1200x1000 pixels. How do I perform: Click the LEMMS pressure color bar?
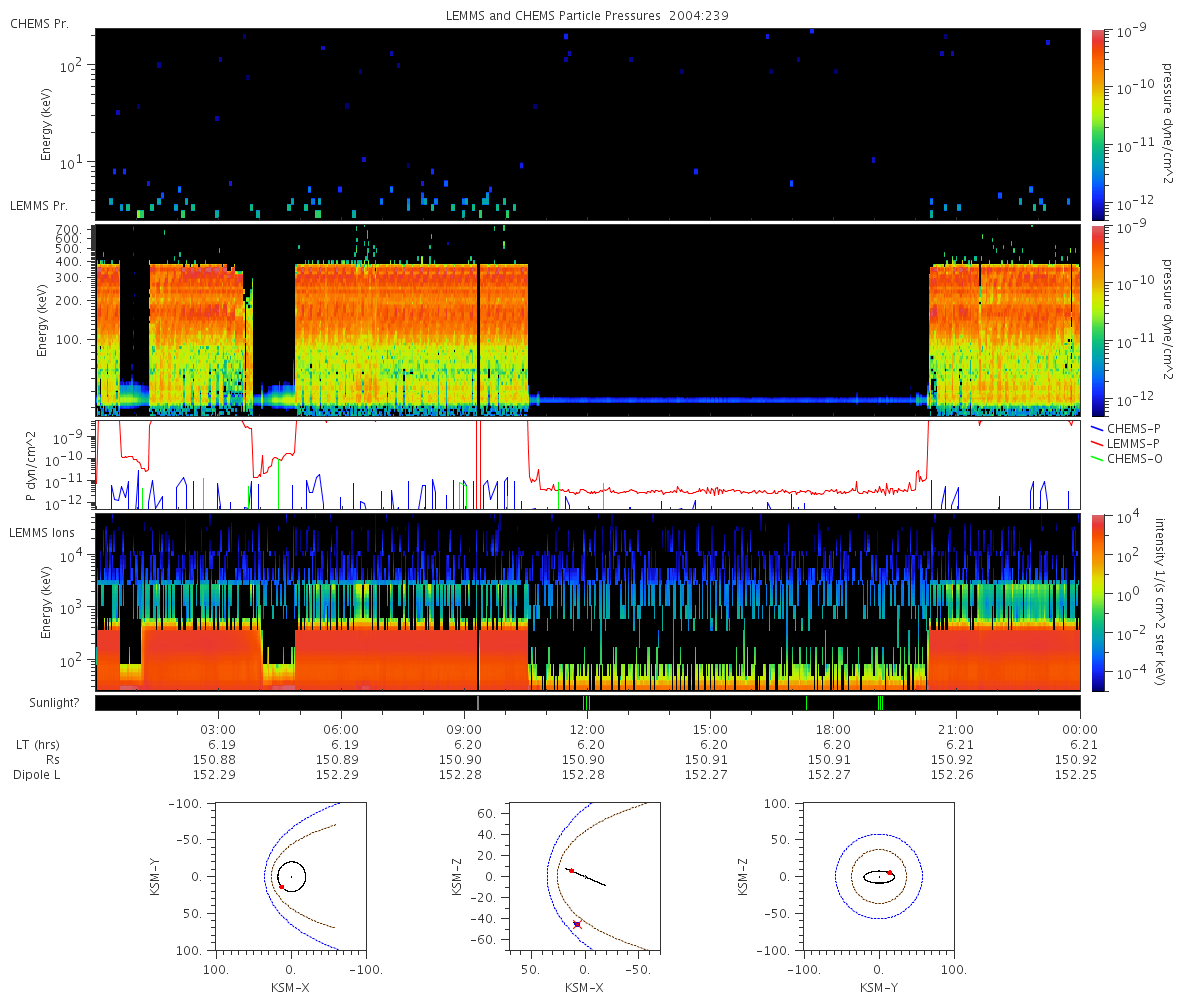1098,320
